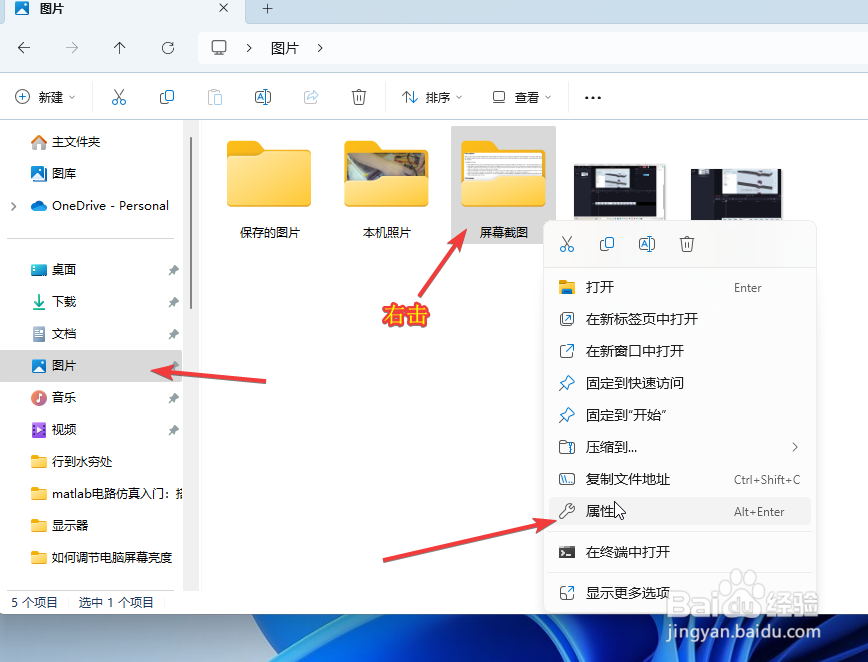Unpin 下载 using its pin icon
This screenshot has width=868, height=662.
click(x=173, y=301)
